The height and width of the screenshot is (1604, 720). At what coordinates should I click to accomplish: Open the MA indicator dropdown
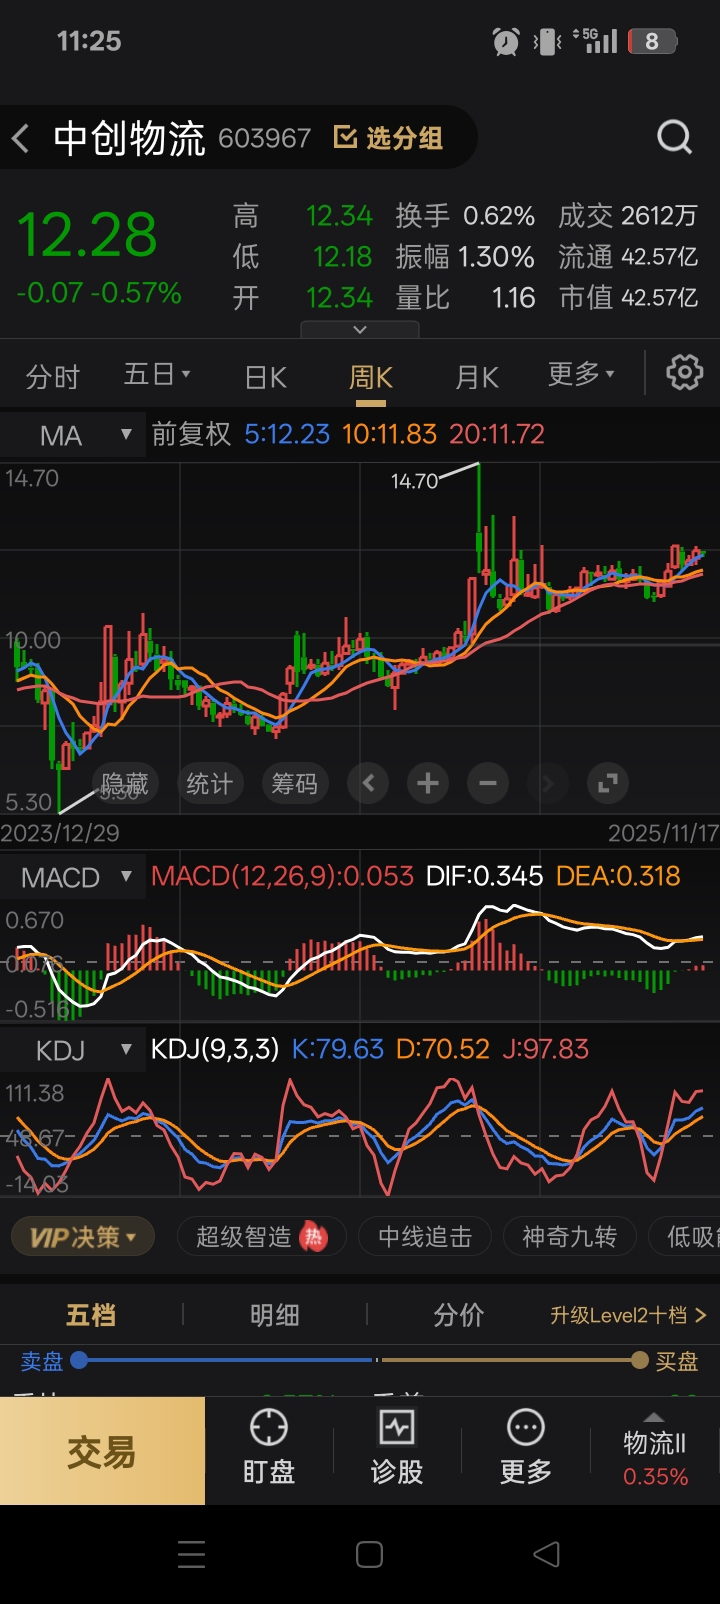point(73,435)
